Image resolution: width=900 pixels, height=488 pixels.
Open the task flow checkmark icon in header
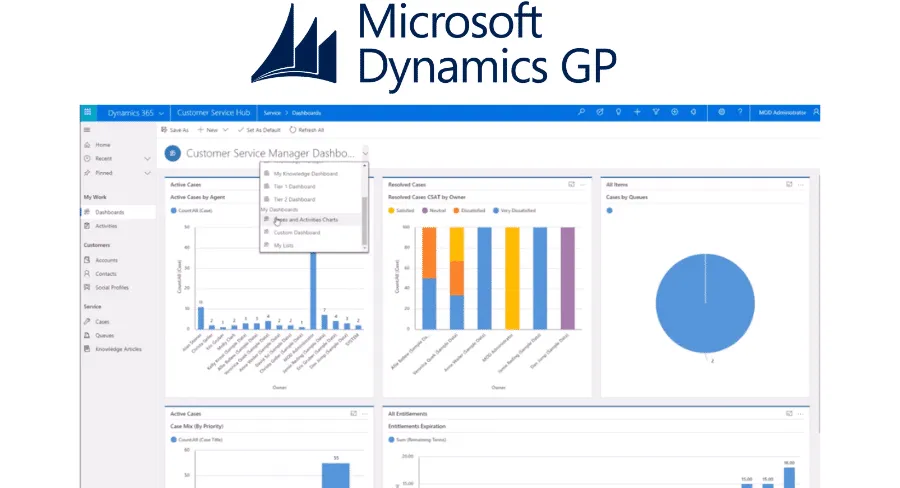click(600, 113)
